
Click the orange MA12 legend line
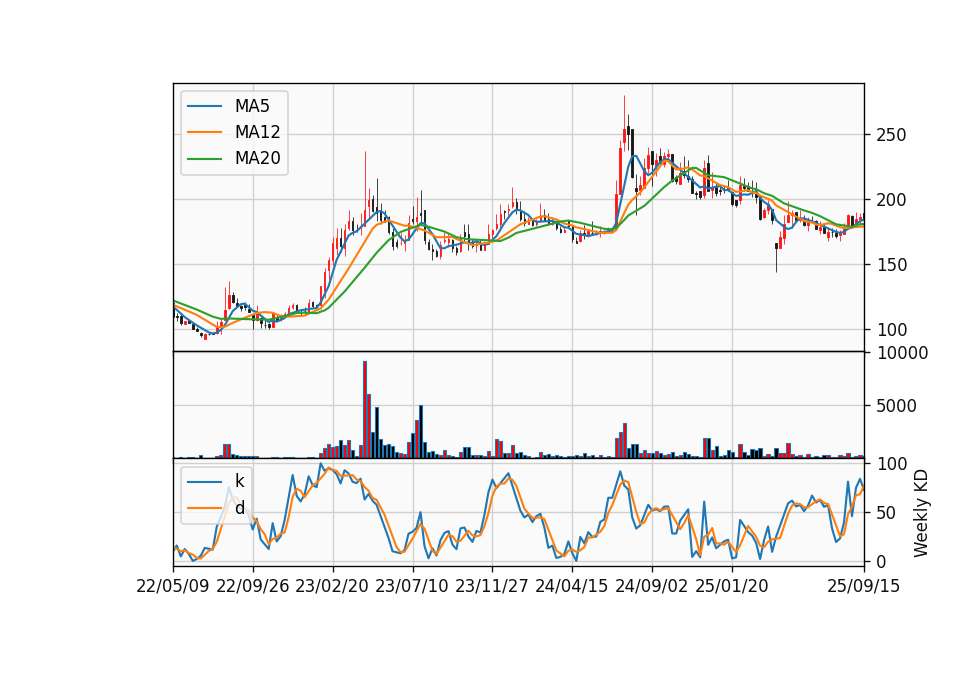pyautogui.click(x=204, y=132)
